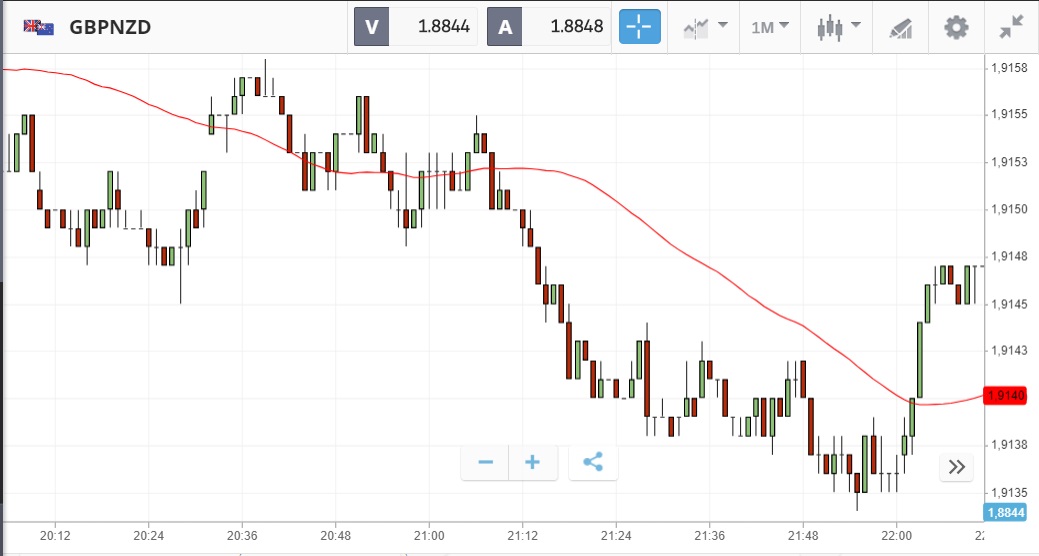Zoom out with the minus button
1039x556 pixels.
point(486,462)
